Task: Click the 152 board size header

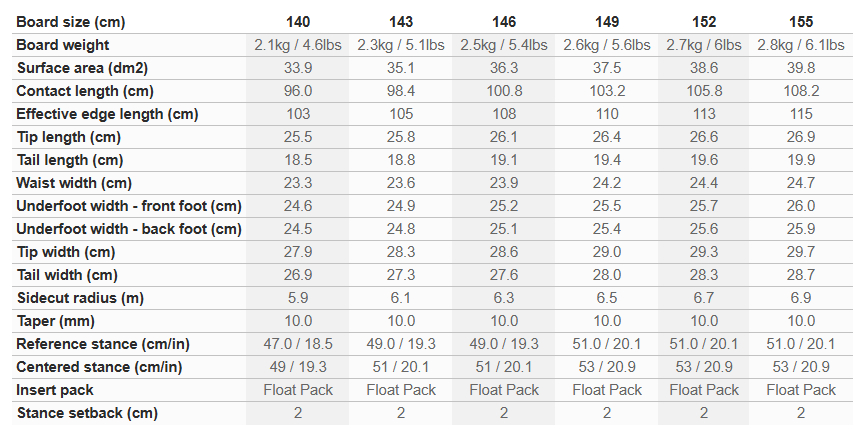Action: tap(703, 21)
